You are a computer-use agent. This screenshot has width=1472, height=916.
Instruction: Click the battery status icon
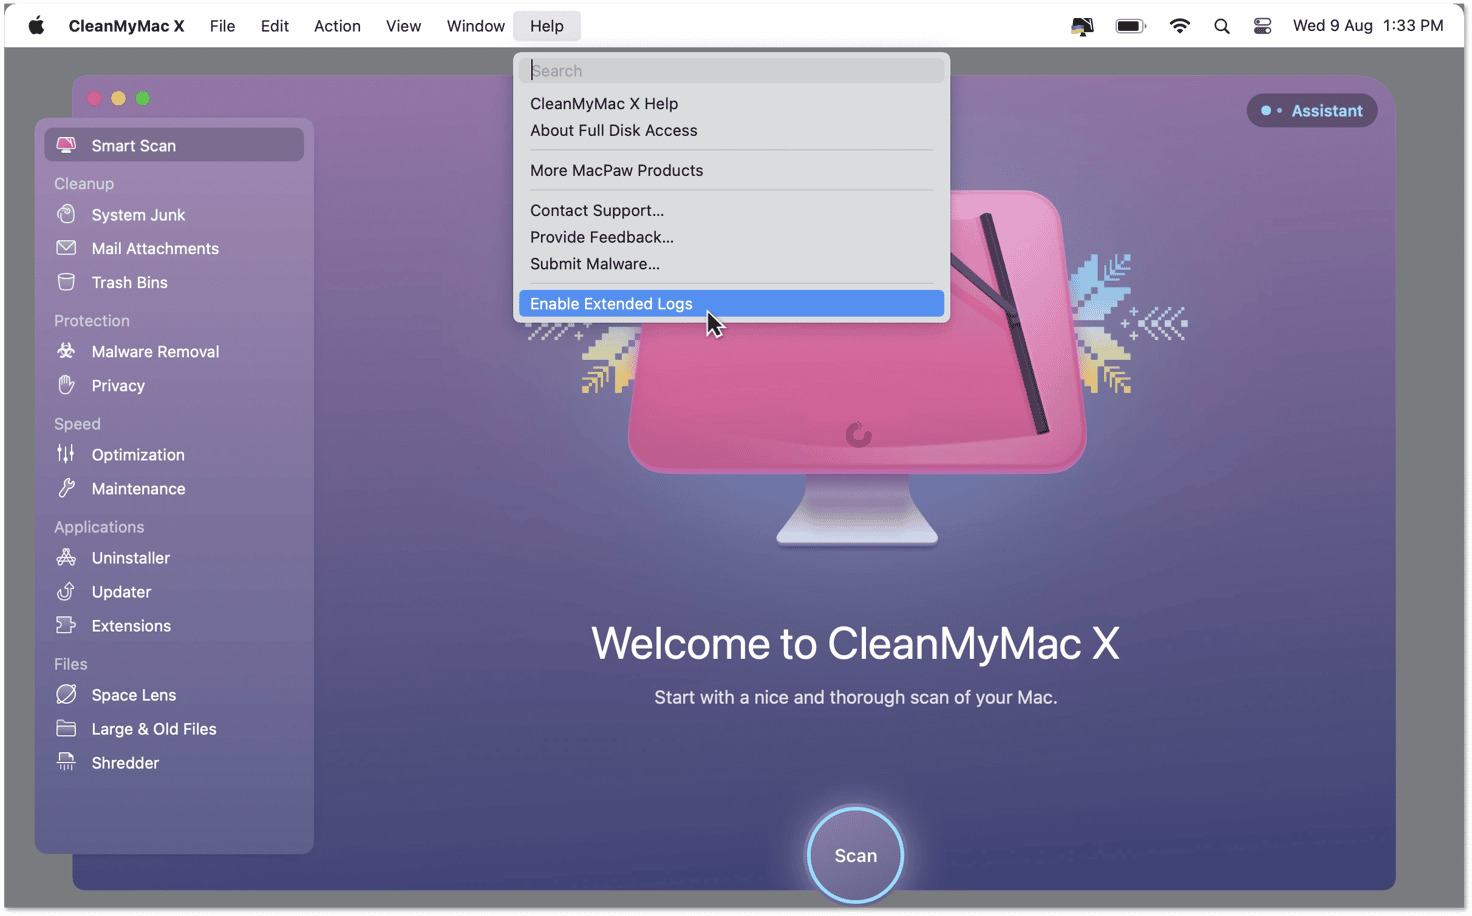1130,26
